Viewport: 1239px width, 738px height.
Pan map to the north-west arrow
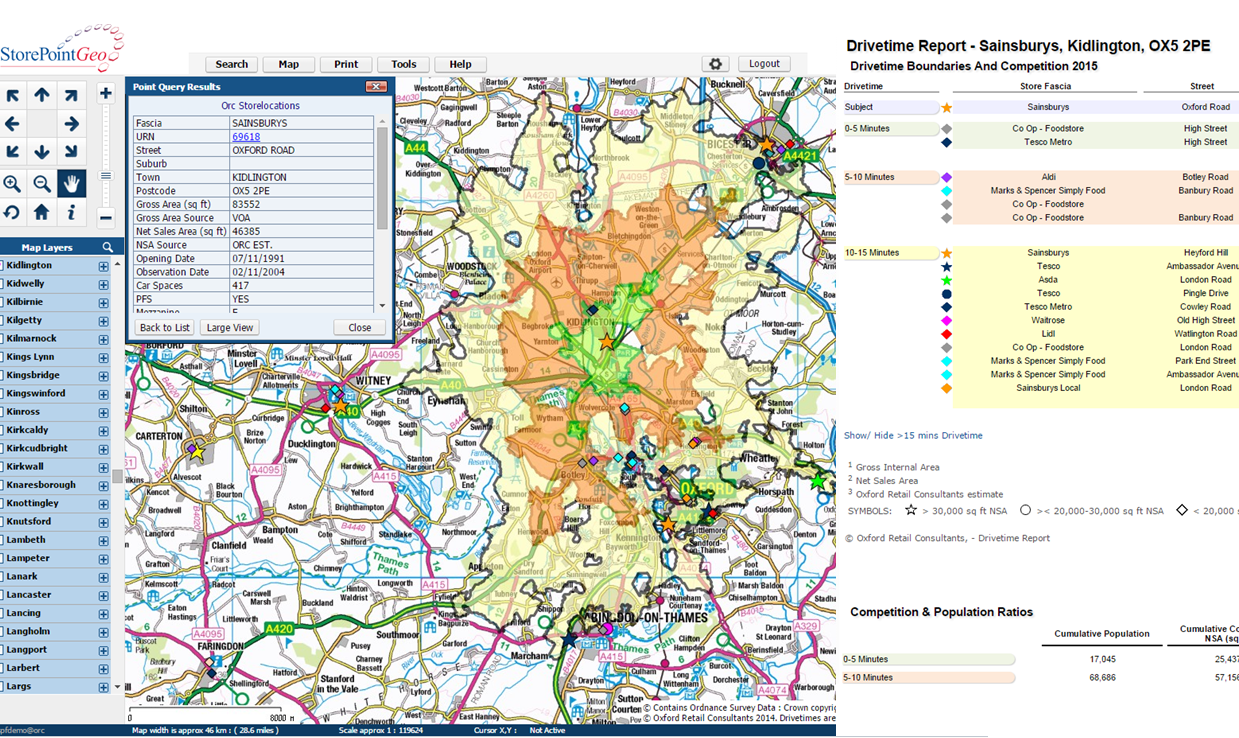12,96
